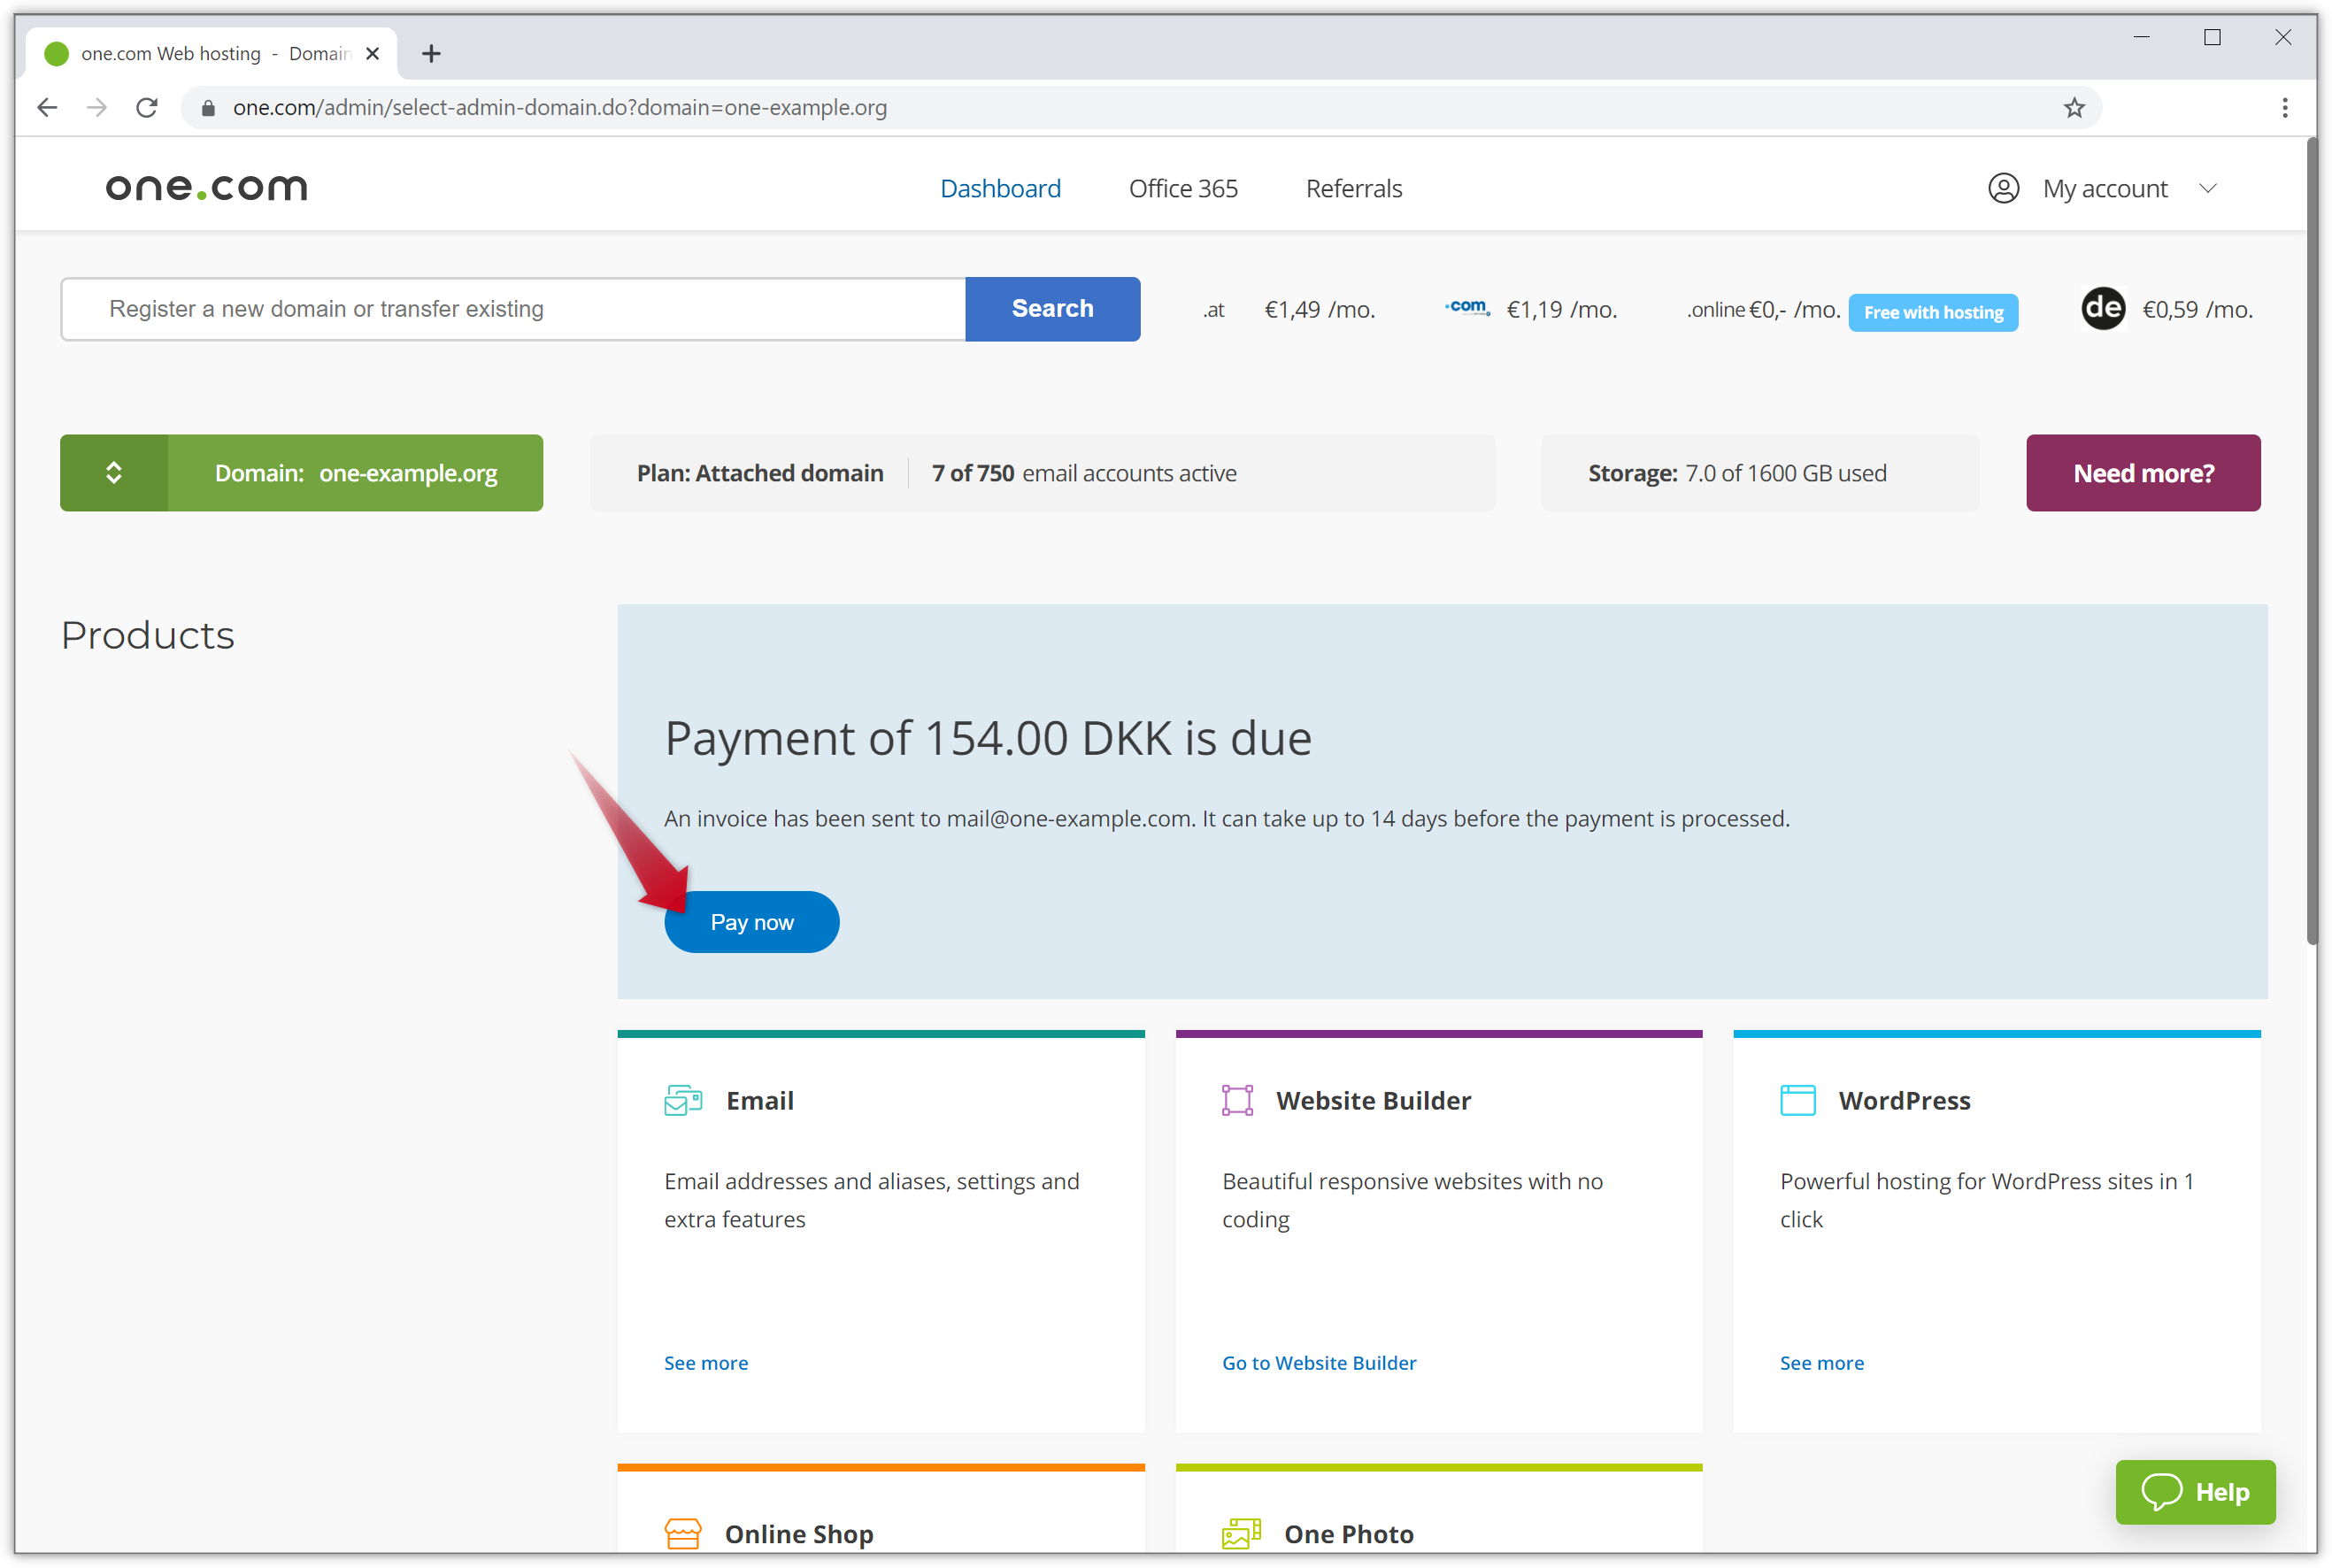
Task: Click the Need more? button
Action: (x=2143, y=473)
